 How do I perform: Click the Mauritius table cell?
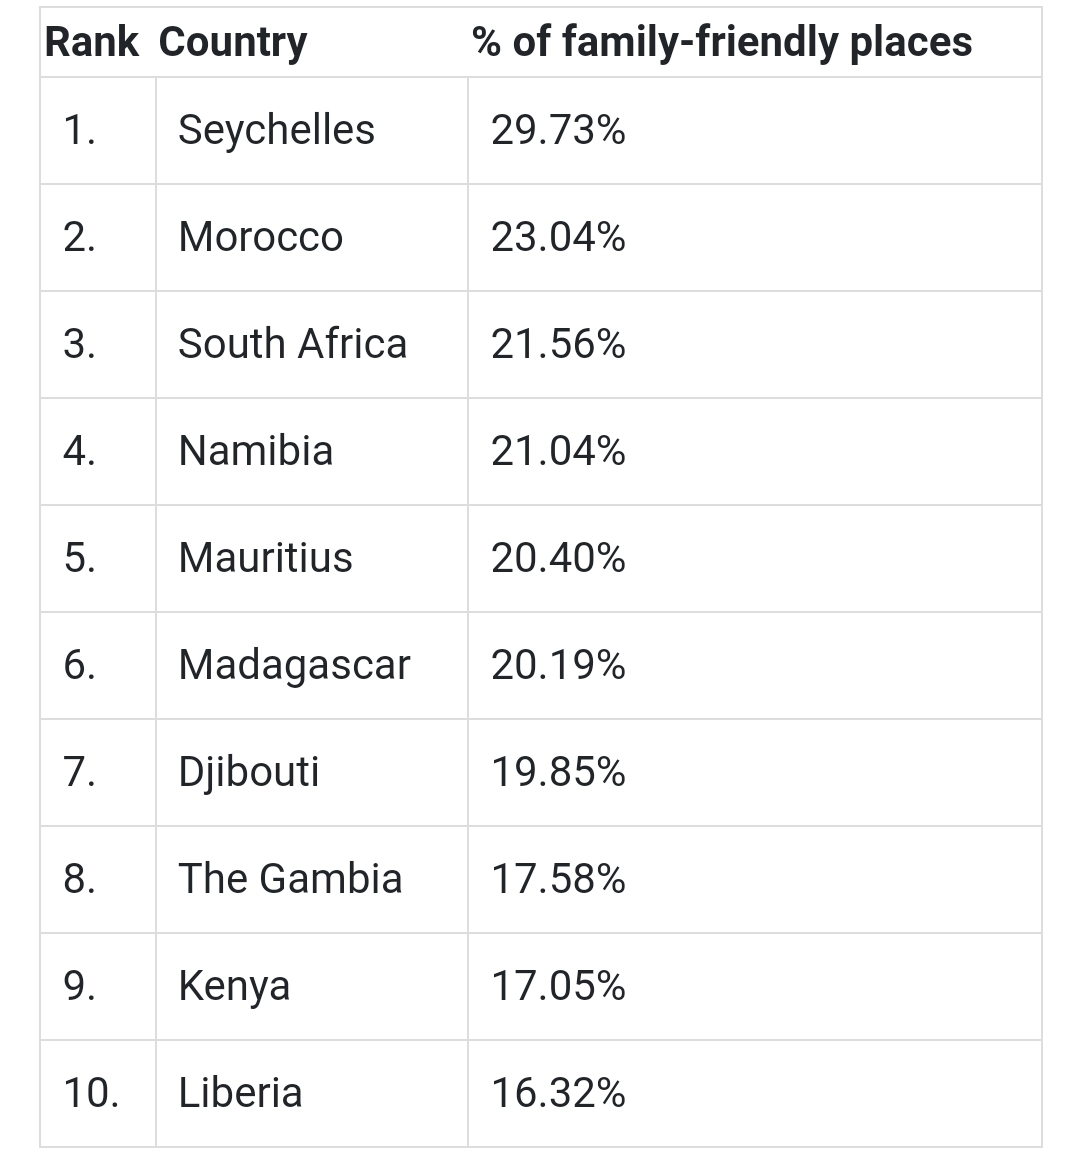[265, 558]
